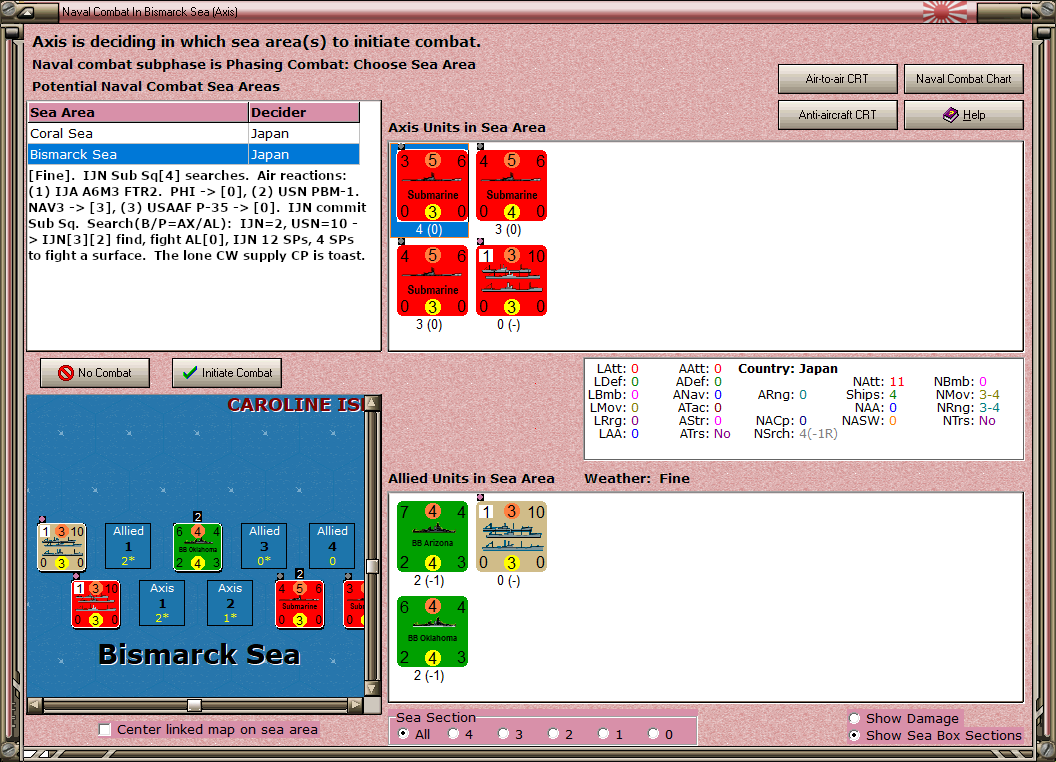
Task: Click the red prohibition icon for No Combat
Action: coord(65,373)
